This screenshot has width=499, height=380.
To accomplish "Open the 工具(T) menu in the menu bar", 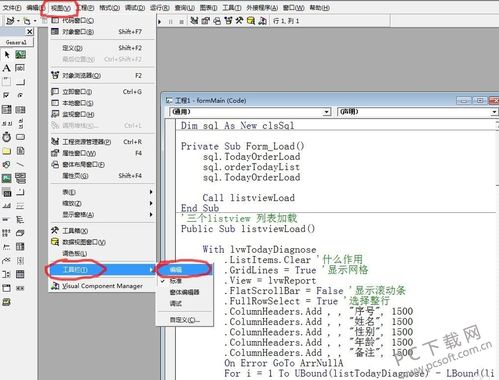I will click(x=232, y=7).
